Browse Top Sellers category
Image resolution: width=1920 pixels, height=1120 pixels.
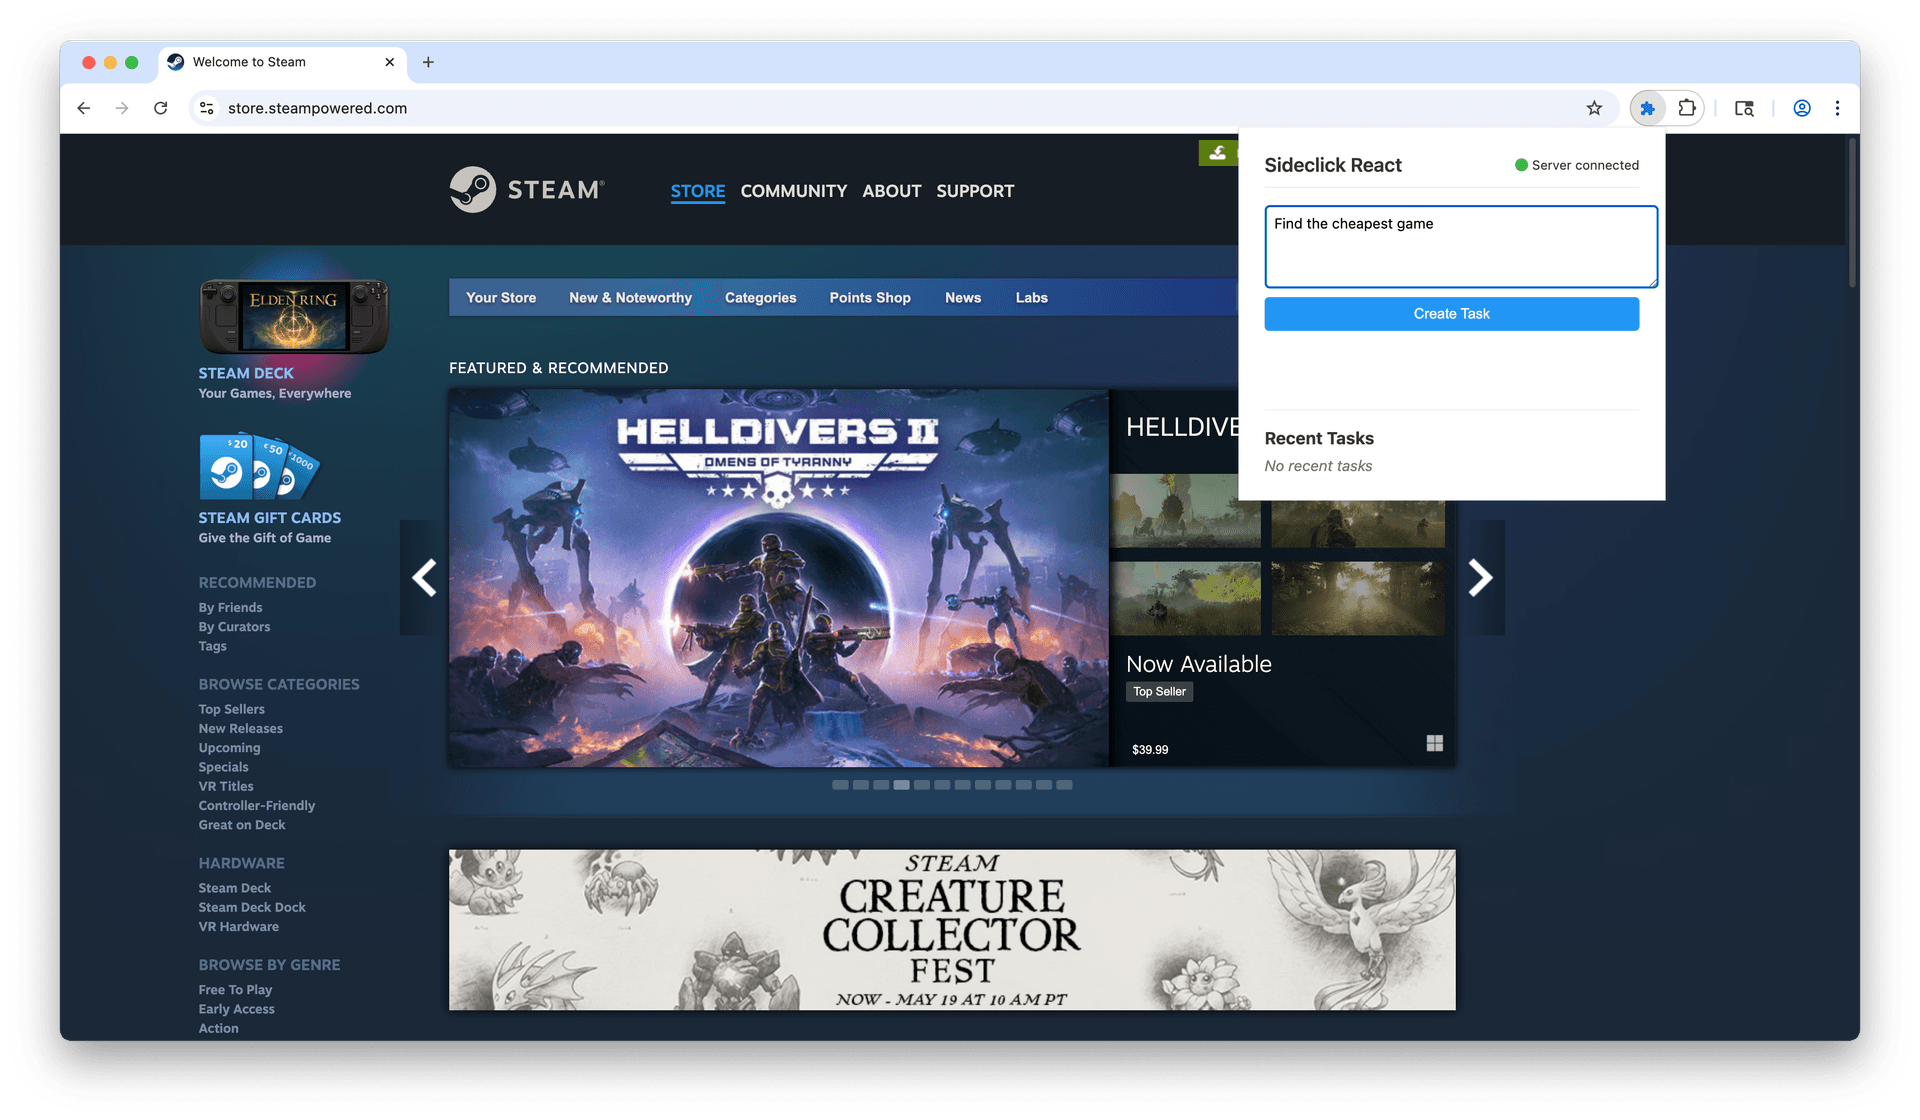pos(231,709)
